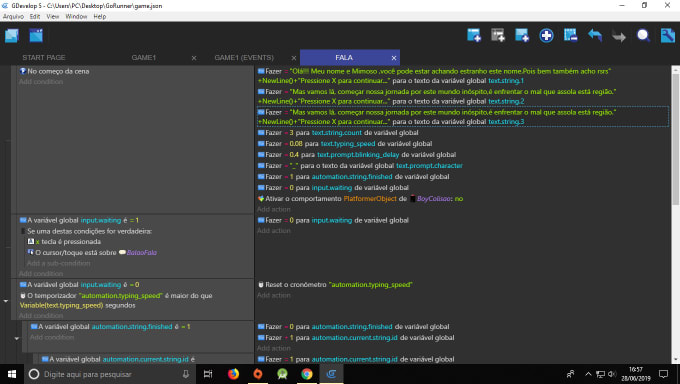Click Add action below Reset o cronômetro

274,295
